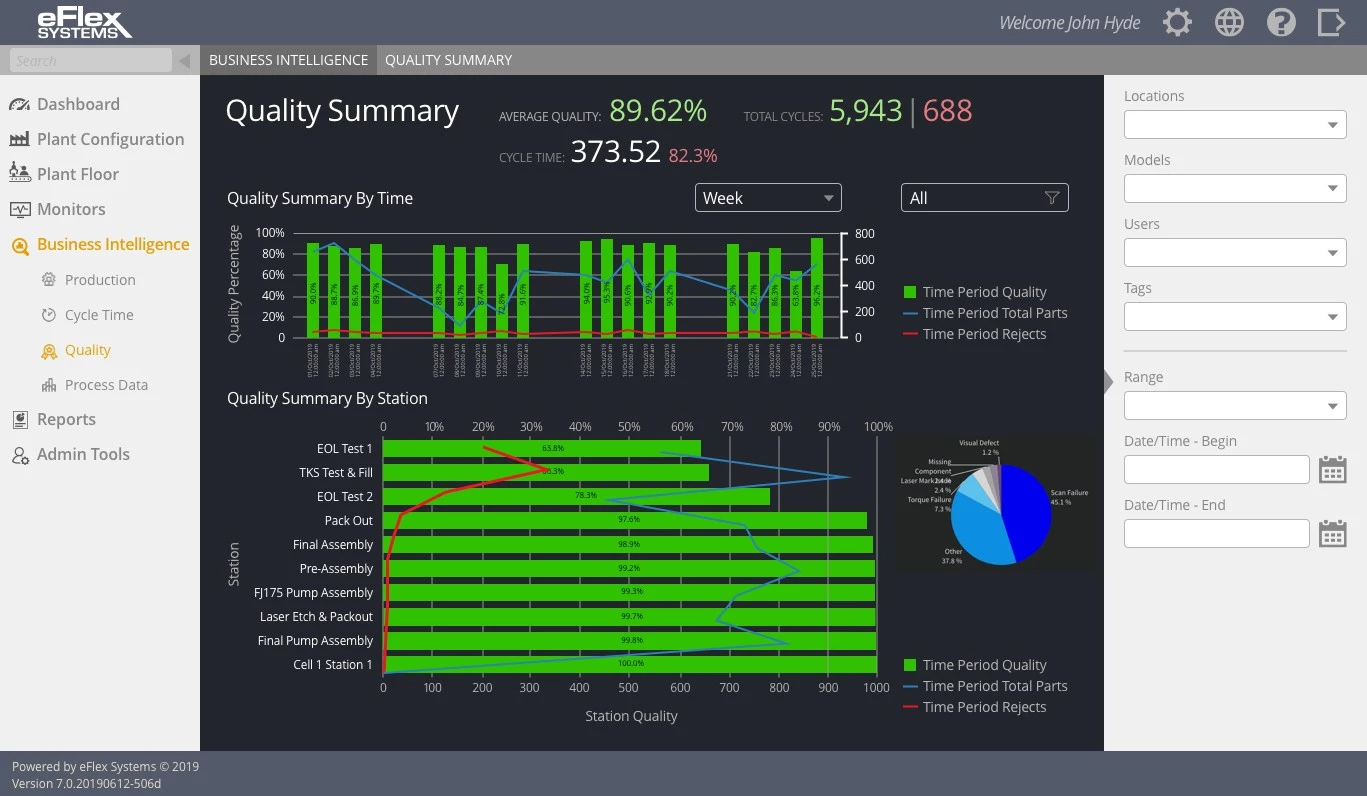
Task: Click the Quality item under Business Intelligence
Action: pos(87,349)
